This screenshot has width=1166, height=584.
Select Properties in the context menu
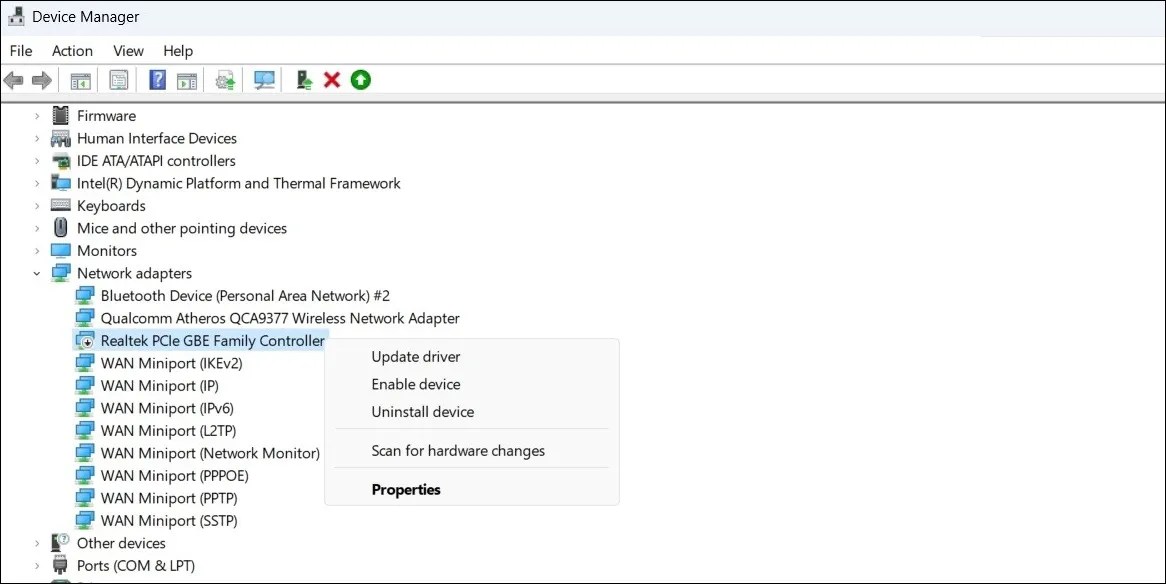pos(406,489)
